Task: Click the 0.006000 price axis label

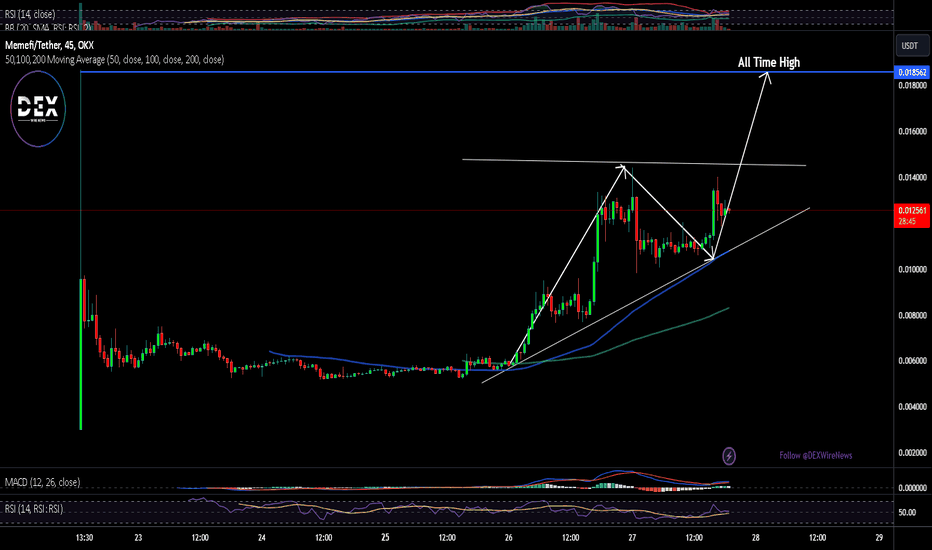Action: (x=912, y=361)
